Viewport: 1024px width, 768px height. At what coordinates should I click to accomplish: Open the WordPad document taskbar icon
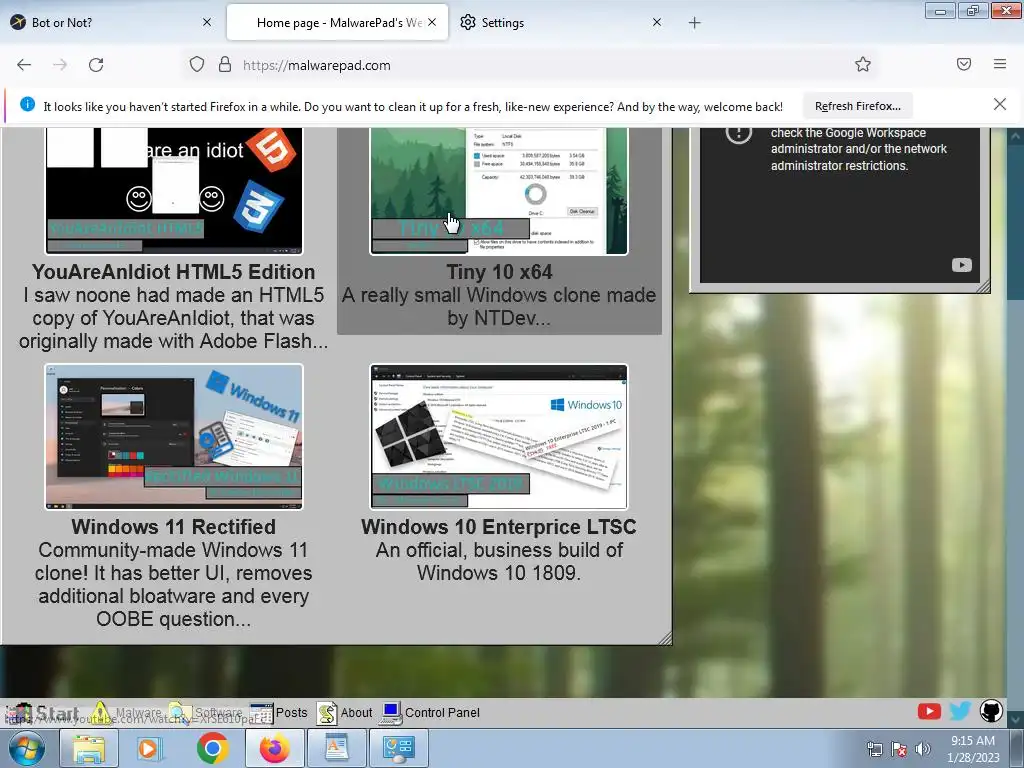point(336,748)
